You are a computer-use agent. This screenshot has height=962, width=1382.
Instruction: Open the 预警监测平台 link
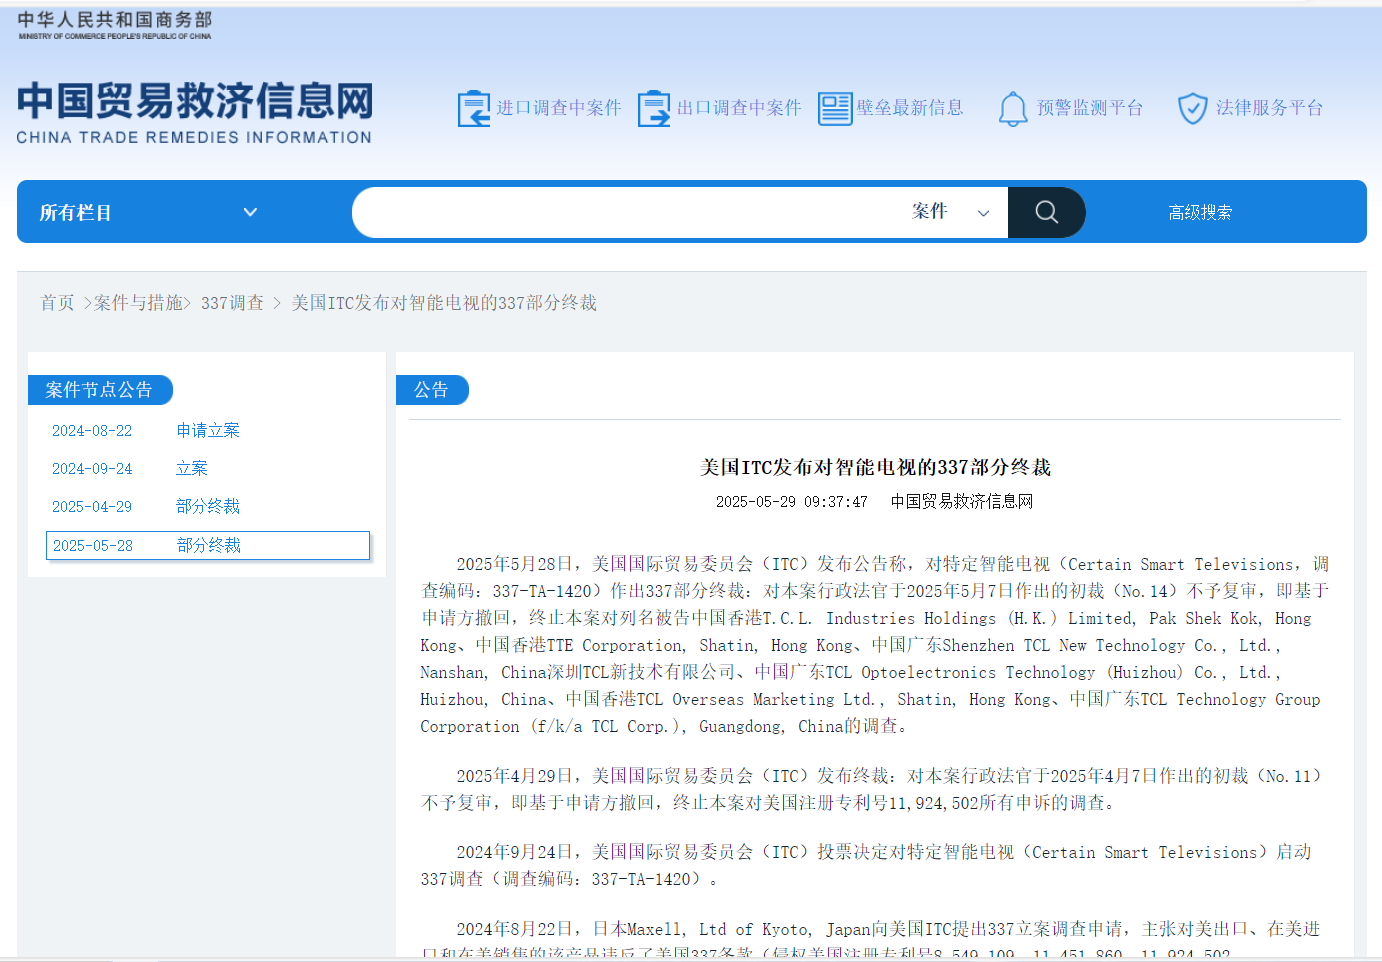1089,108
